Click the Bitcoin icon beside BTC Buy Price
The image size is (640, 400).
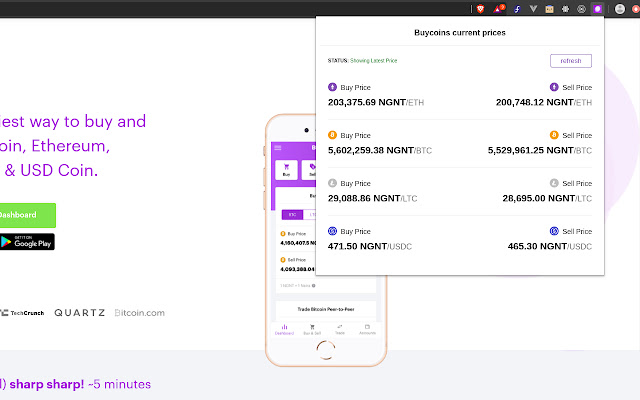click(x=332, y=135)
